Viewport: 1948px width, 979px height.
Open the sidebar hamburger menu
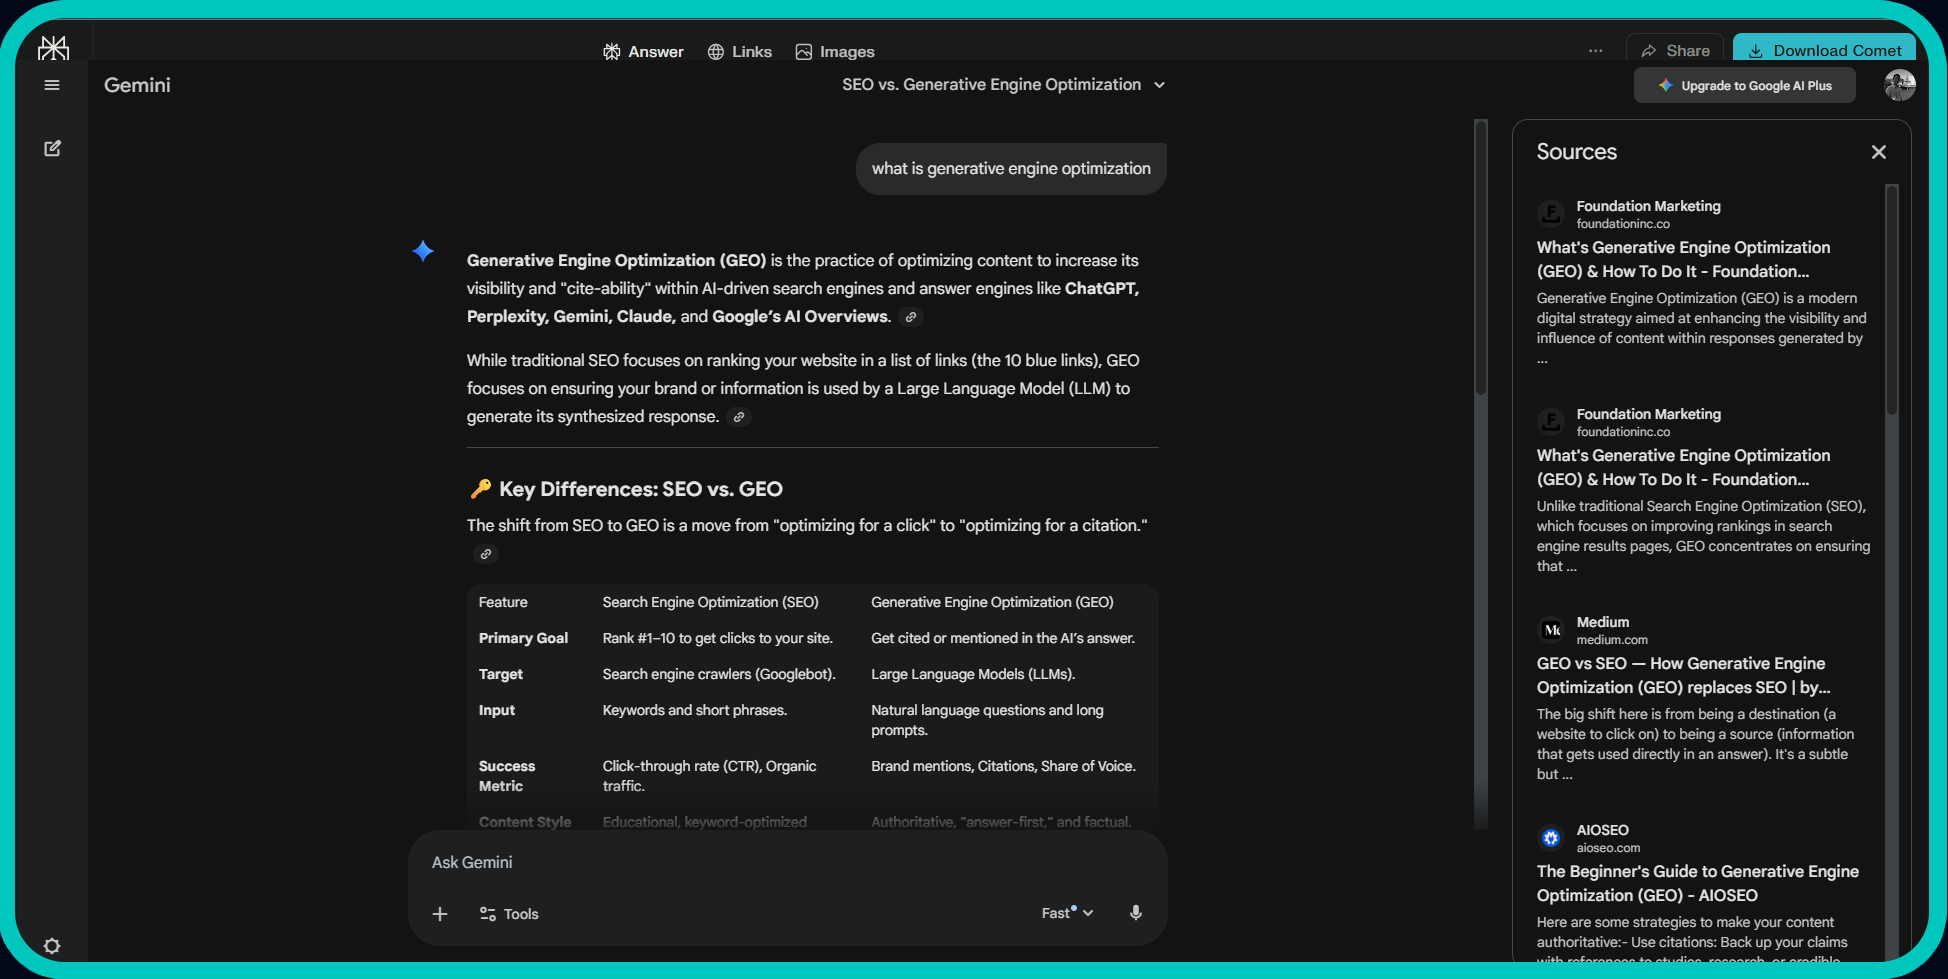coord(52,85)
